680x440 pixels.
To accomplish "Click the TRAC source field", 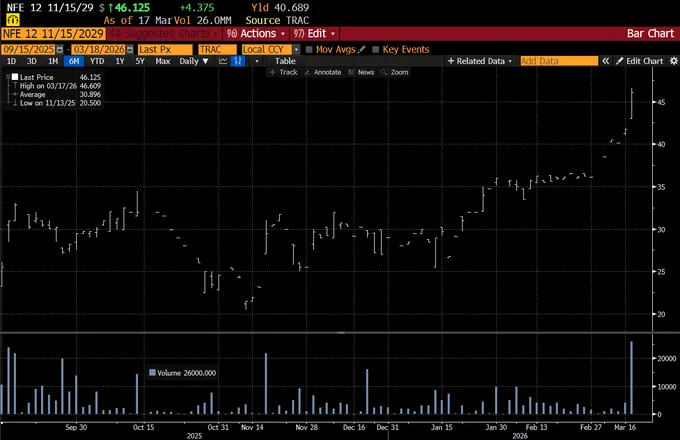I will tap(217, 49).
